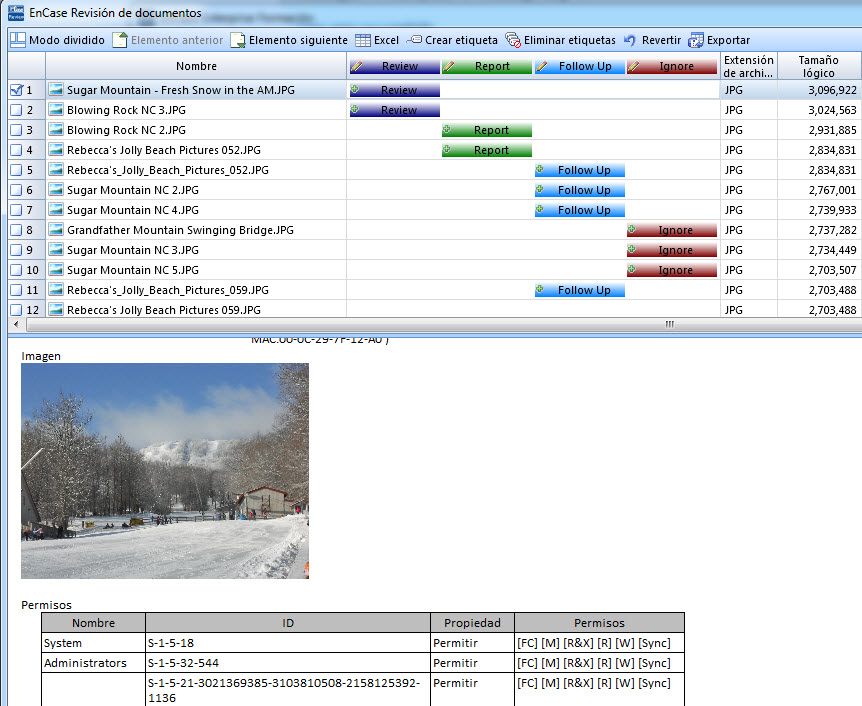Click plus icon on row 8 Ignore tag
The width and height of the screenshot is (862, 706).
(x=632, y=229)
